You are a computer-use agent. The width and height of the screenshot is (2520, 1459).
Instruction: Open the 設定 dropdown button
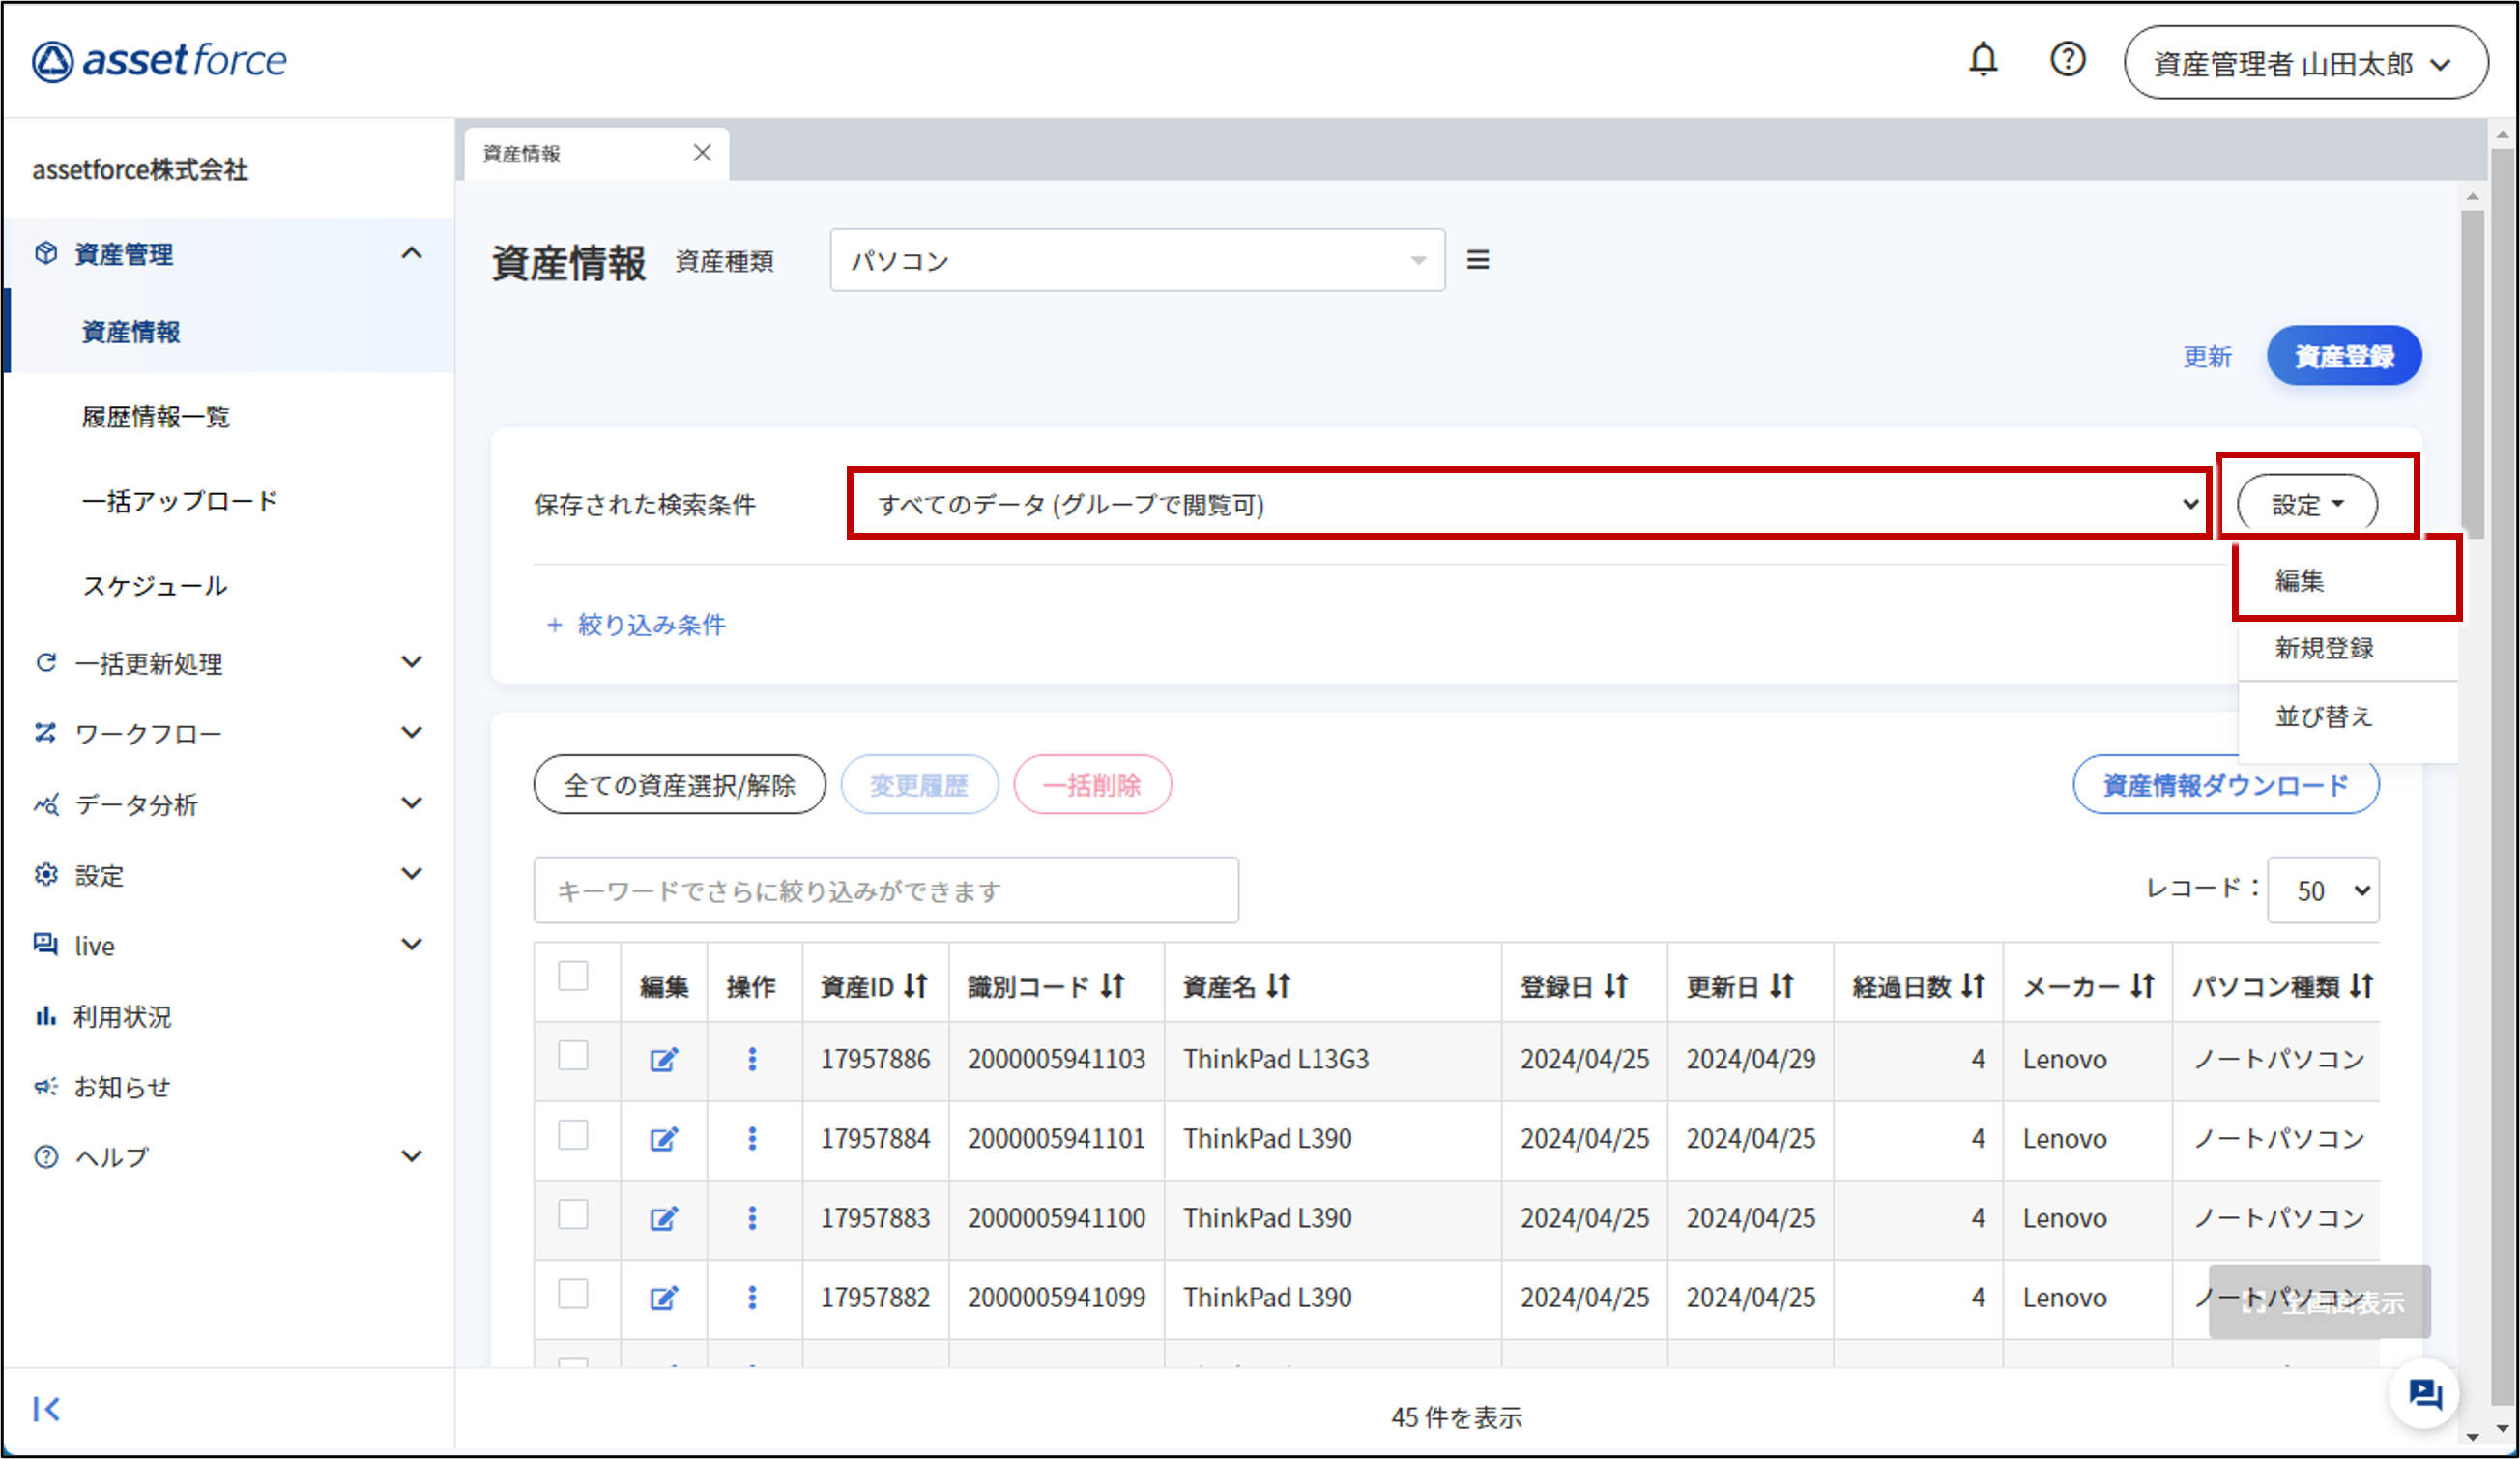[2307, 504]
